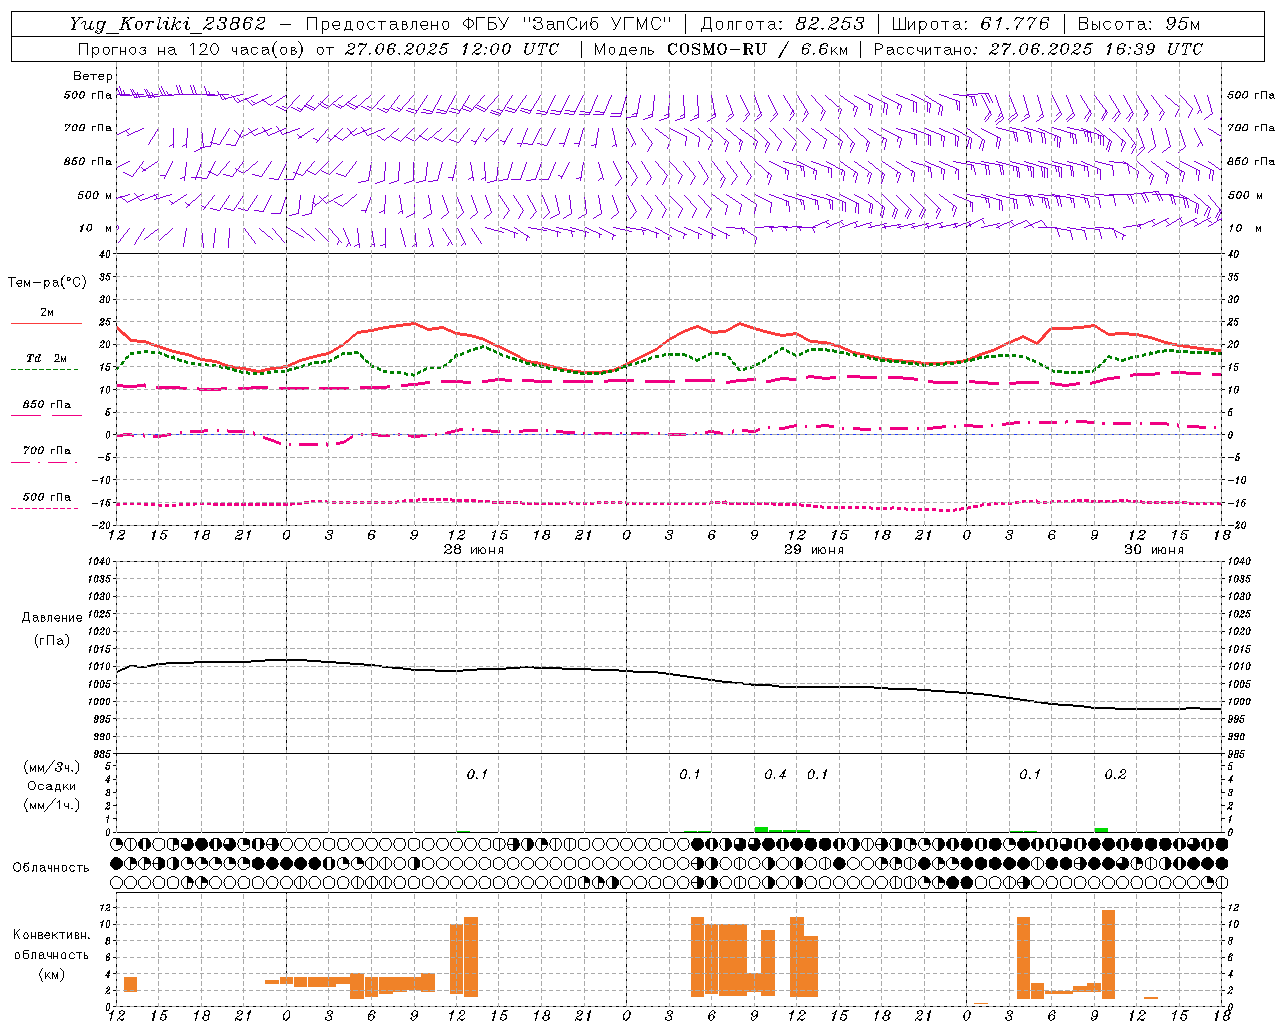Viewport: 1280px width, 1024px height.
Task: Click the Td 2м dew point legend entry
Action: click(x=47, y=358)
